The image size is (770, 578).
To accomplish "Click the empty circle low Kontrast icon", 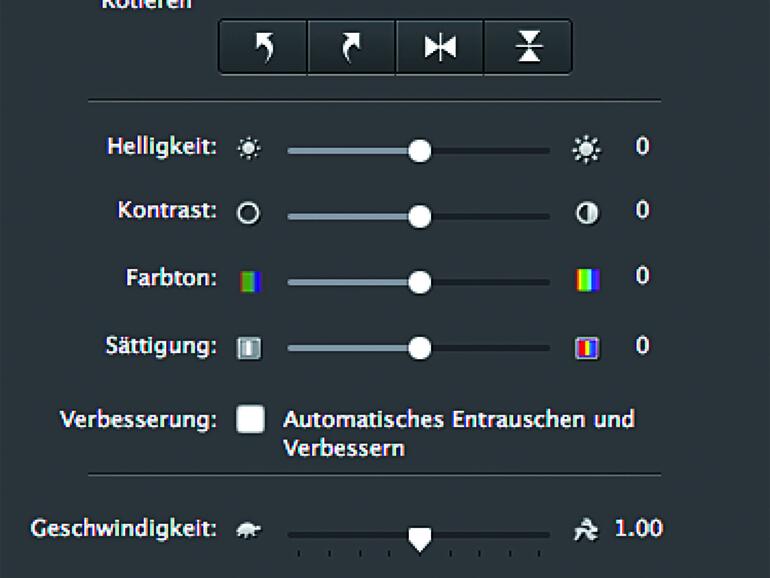I will [248, 214].
